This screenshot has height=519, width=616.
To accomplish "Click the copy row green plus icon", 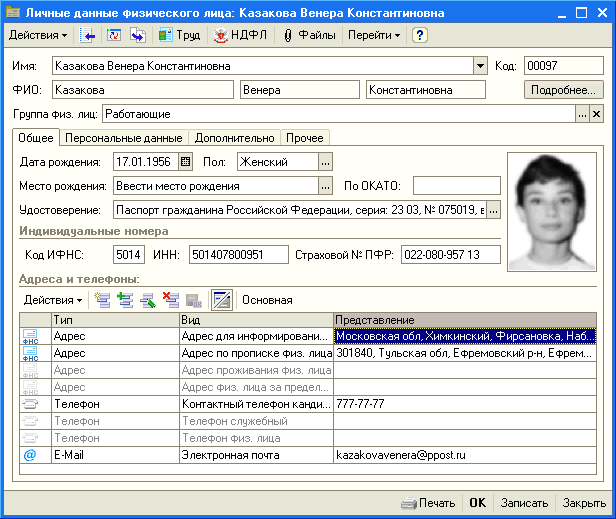I will coord(125,299).
